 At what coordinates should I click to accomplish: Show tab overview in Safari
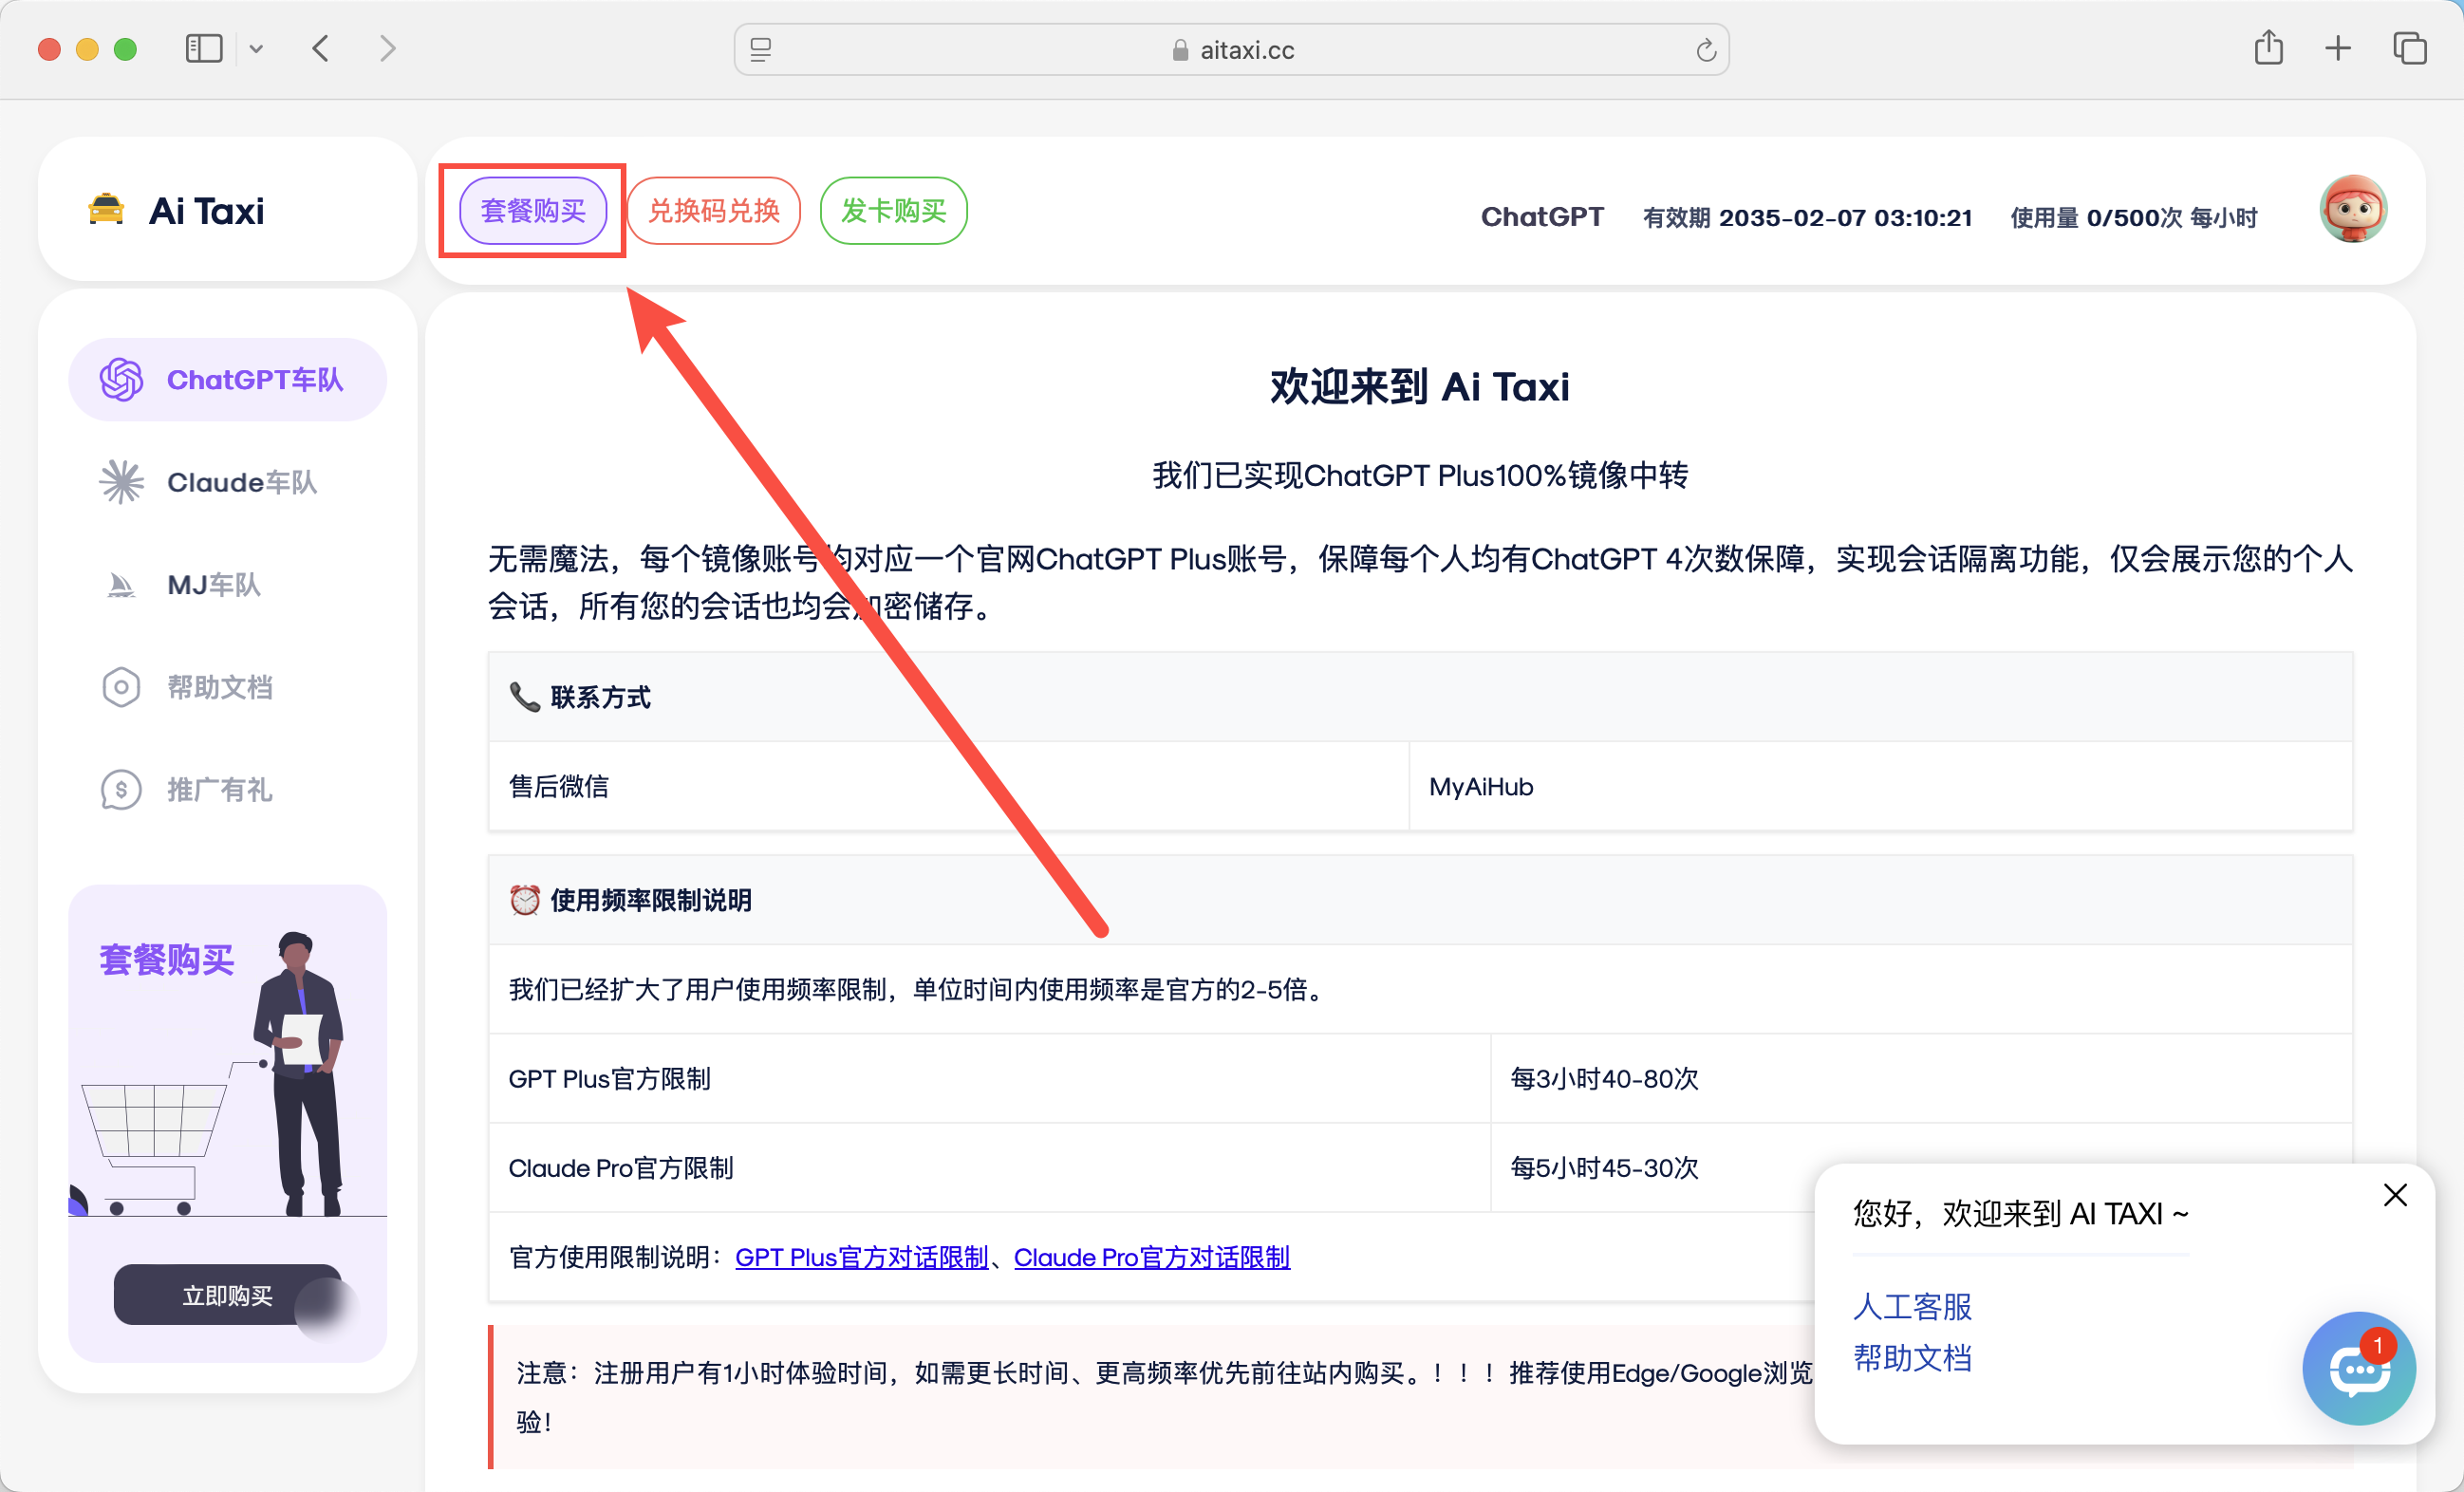click(x=2409, y=48)
